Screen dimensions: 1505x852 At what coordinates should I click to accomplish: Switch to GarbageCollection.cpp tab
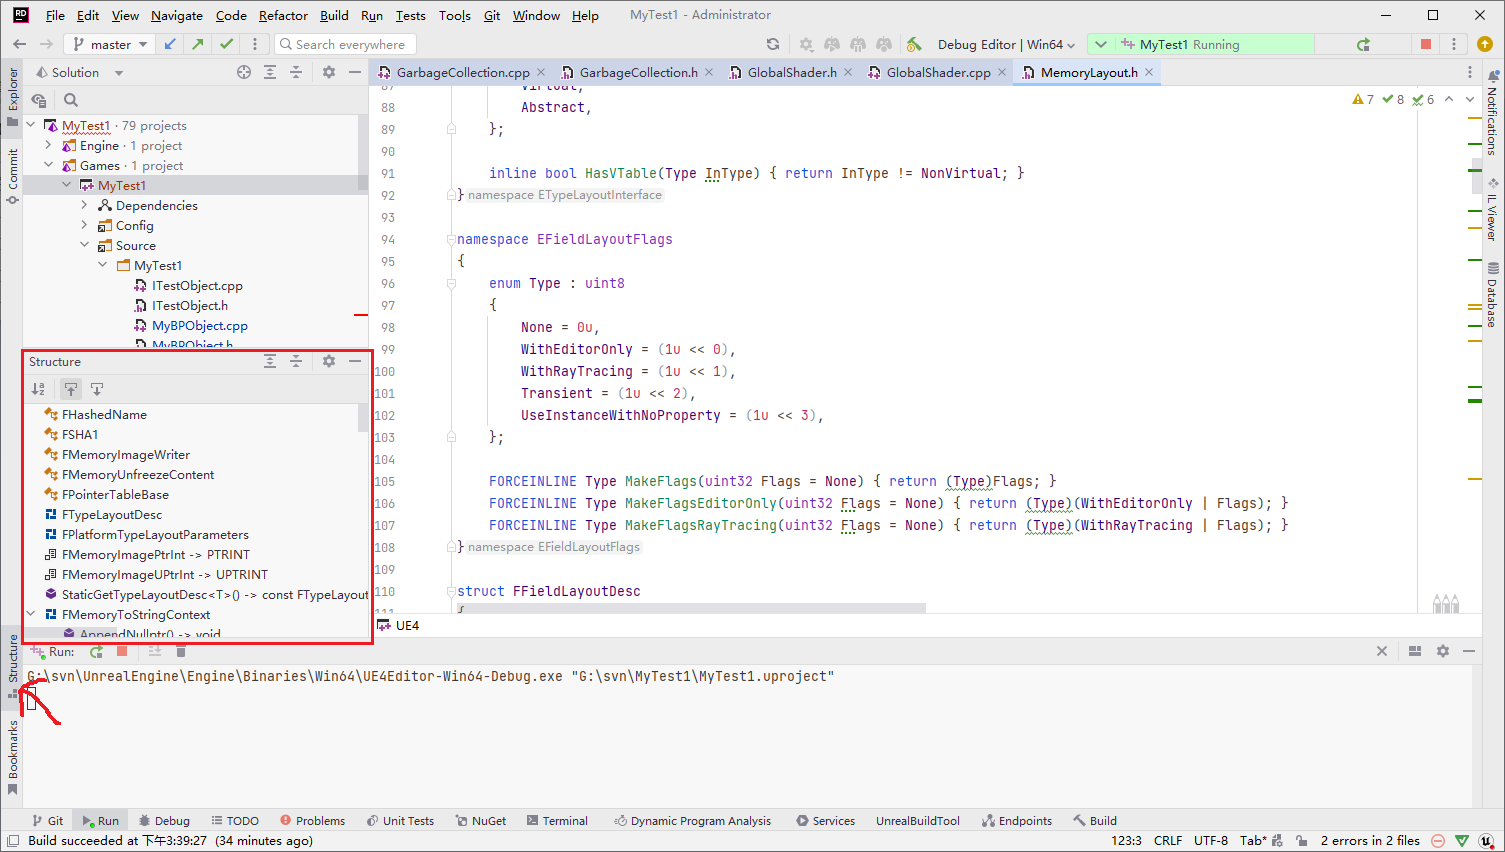click(463, 72)
